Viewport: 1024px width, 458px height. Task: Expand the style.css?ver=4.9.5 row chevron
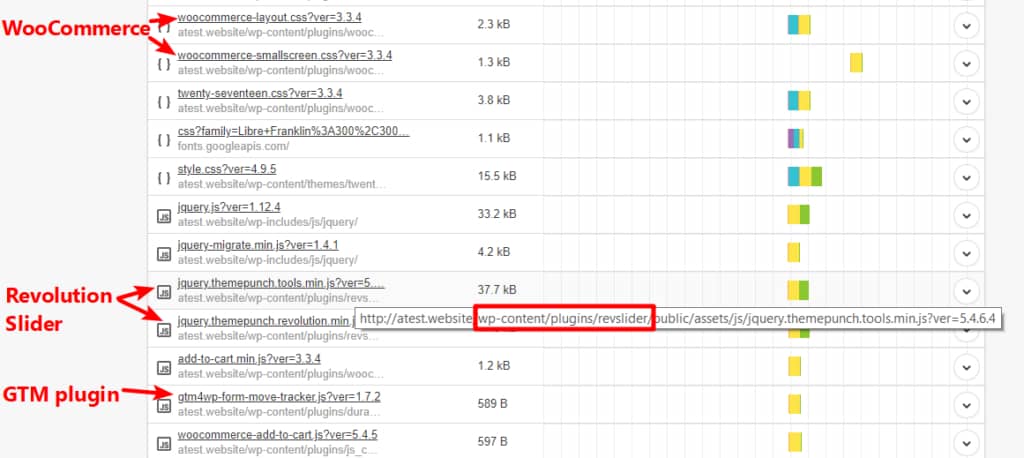967,177
